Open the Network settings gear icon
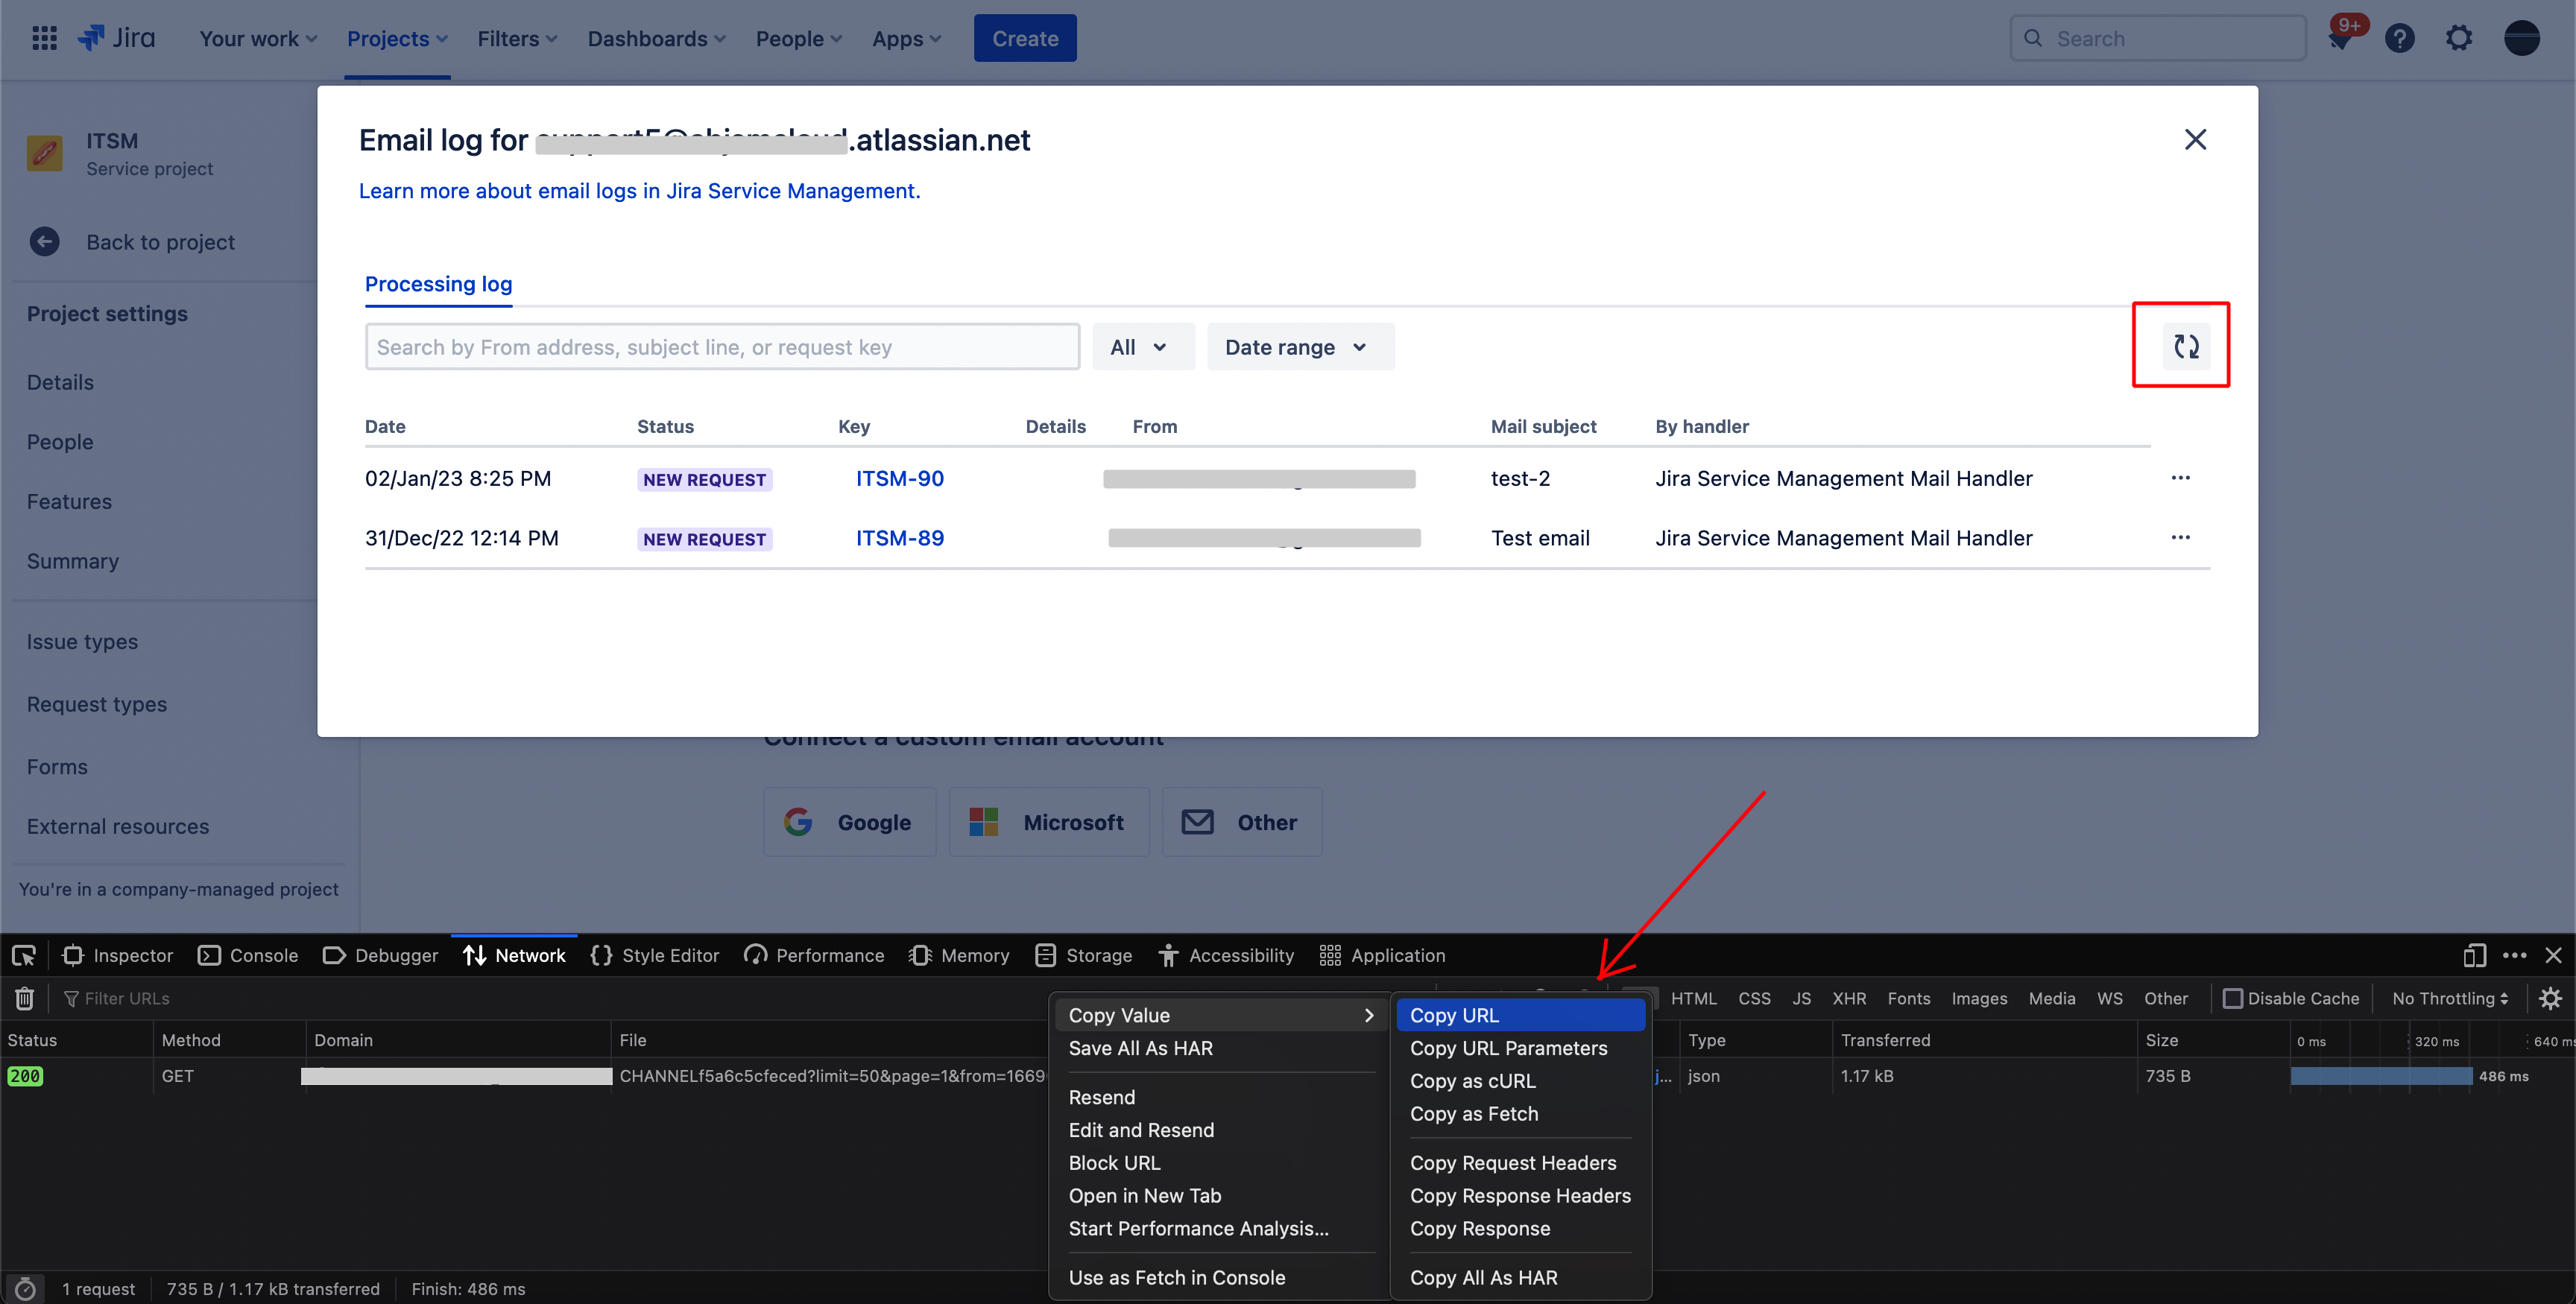Screen dimensions: 2576x1304 click(2550, 998)
